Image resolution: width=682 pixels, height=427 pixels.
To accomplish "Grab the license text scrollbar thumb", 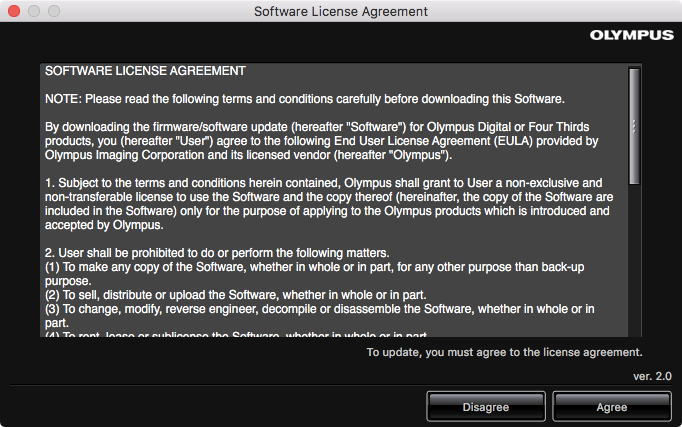I will click(634, 126).
